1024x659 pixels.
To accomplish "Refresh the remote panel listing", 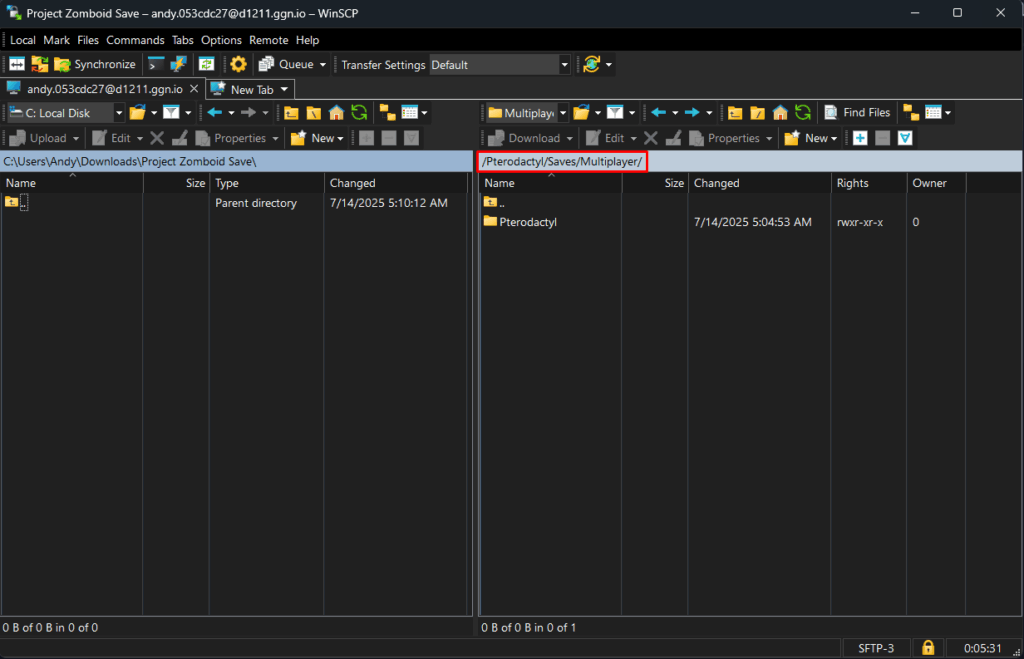I will [803, 113].
